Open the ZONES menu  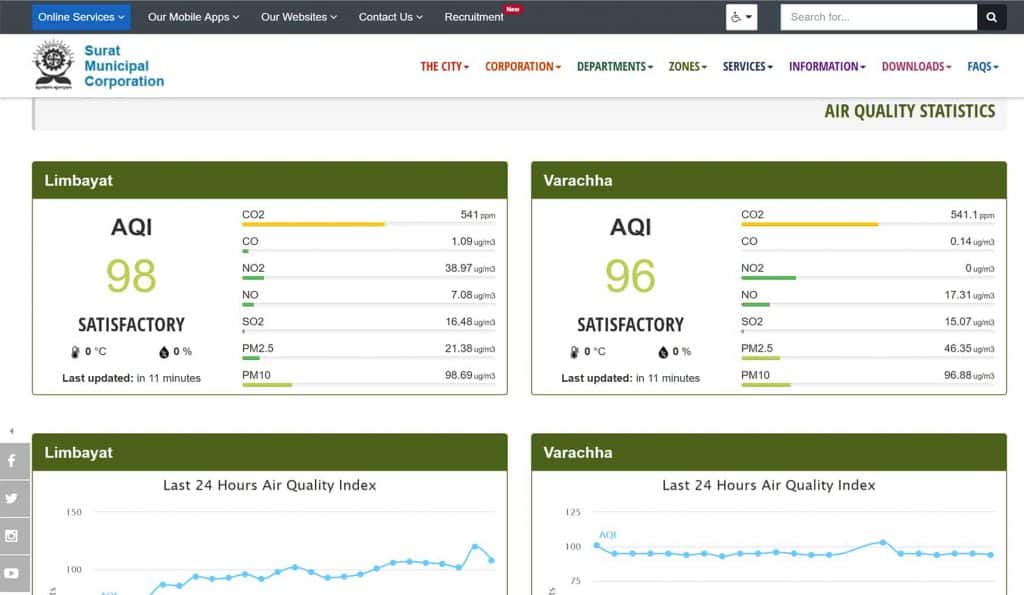click(x=686, y=66)
